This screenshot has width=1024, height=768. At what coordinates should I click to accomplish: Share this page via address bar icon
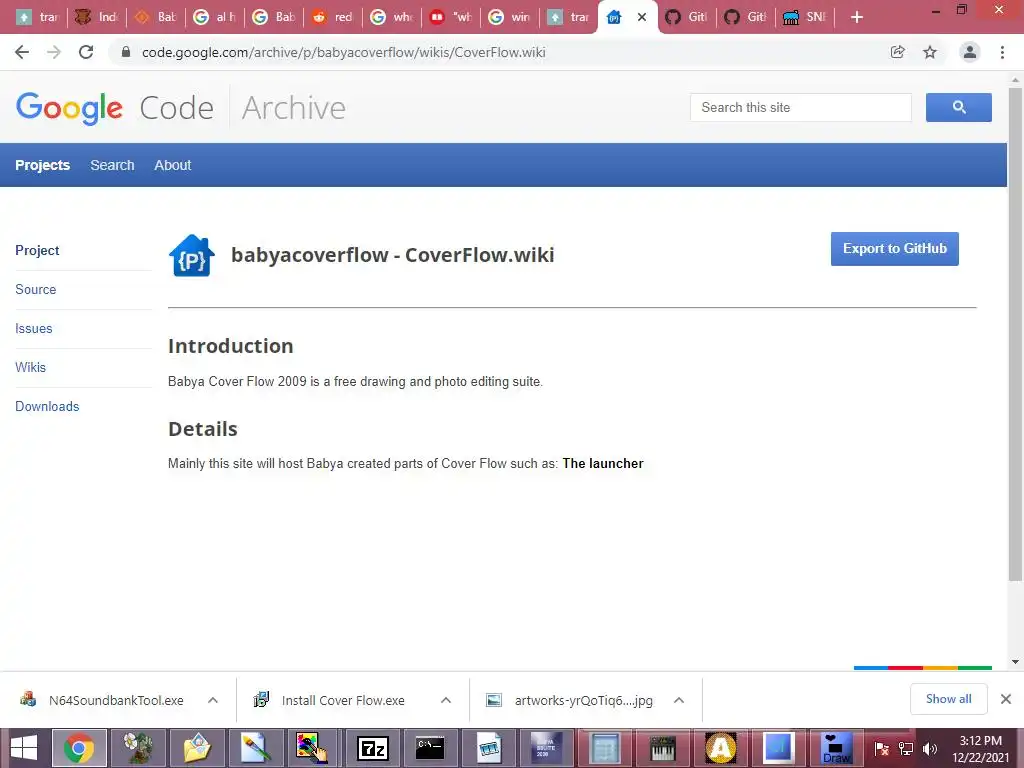(898, 52)
